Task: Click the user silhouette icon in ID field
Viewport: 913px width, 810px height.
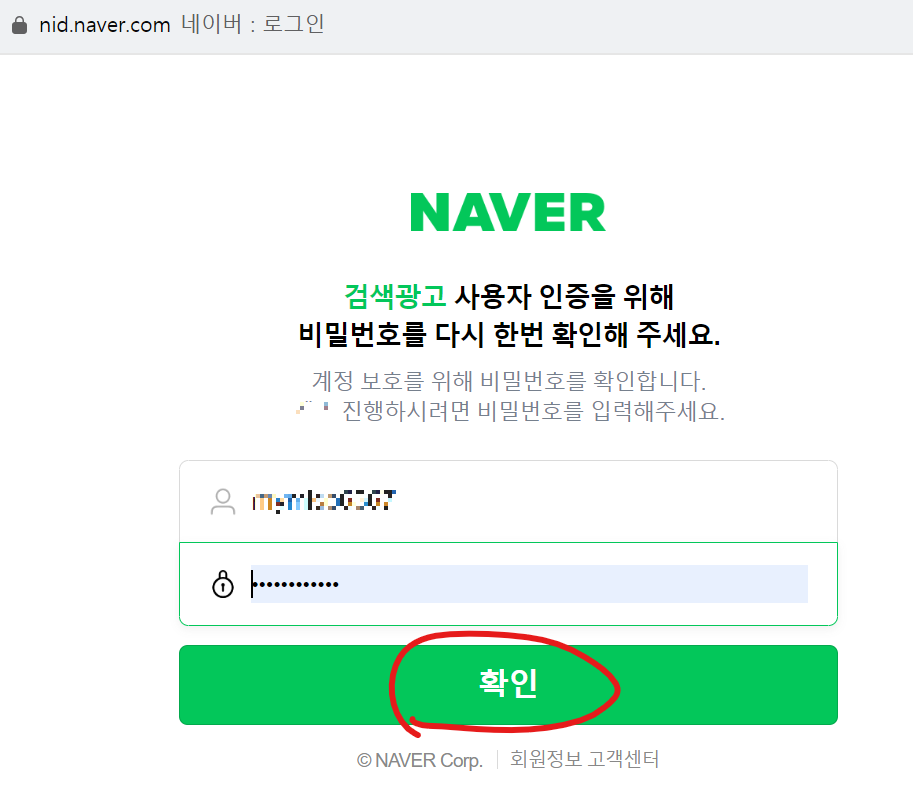Action: (x=222, y=501)
